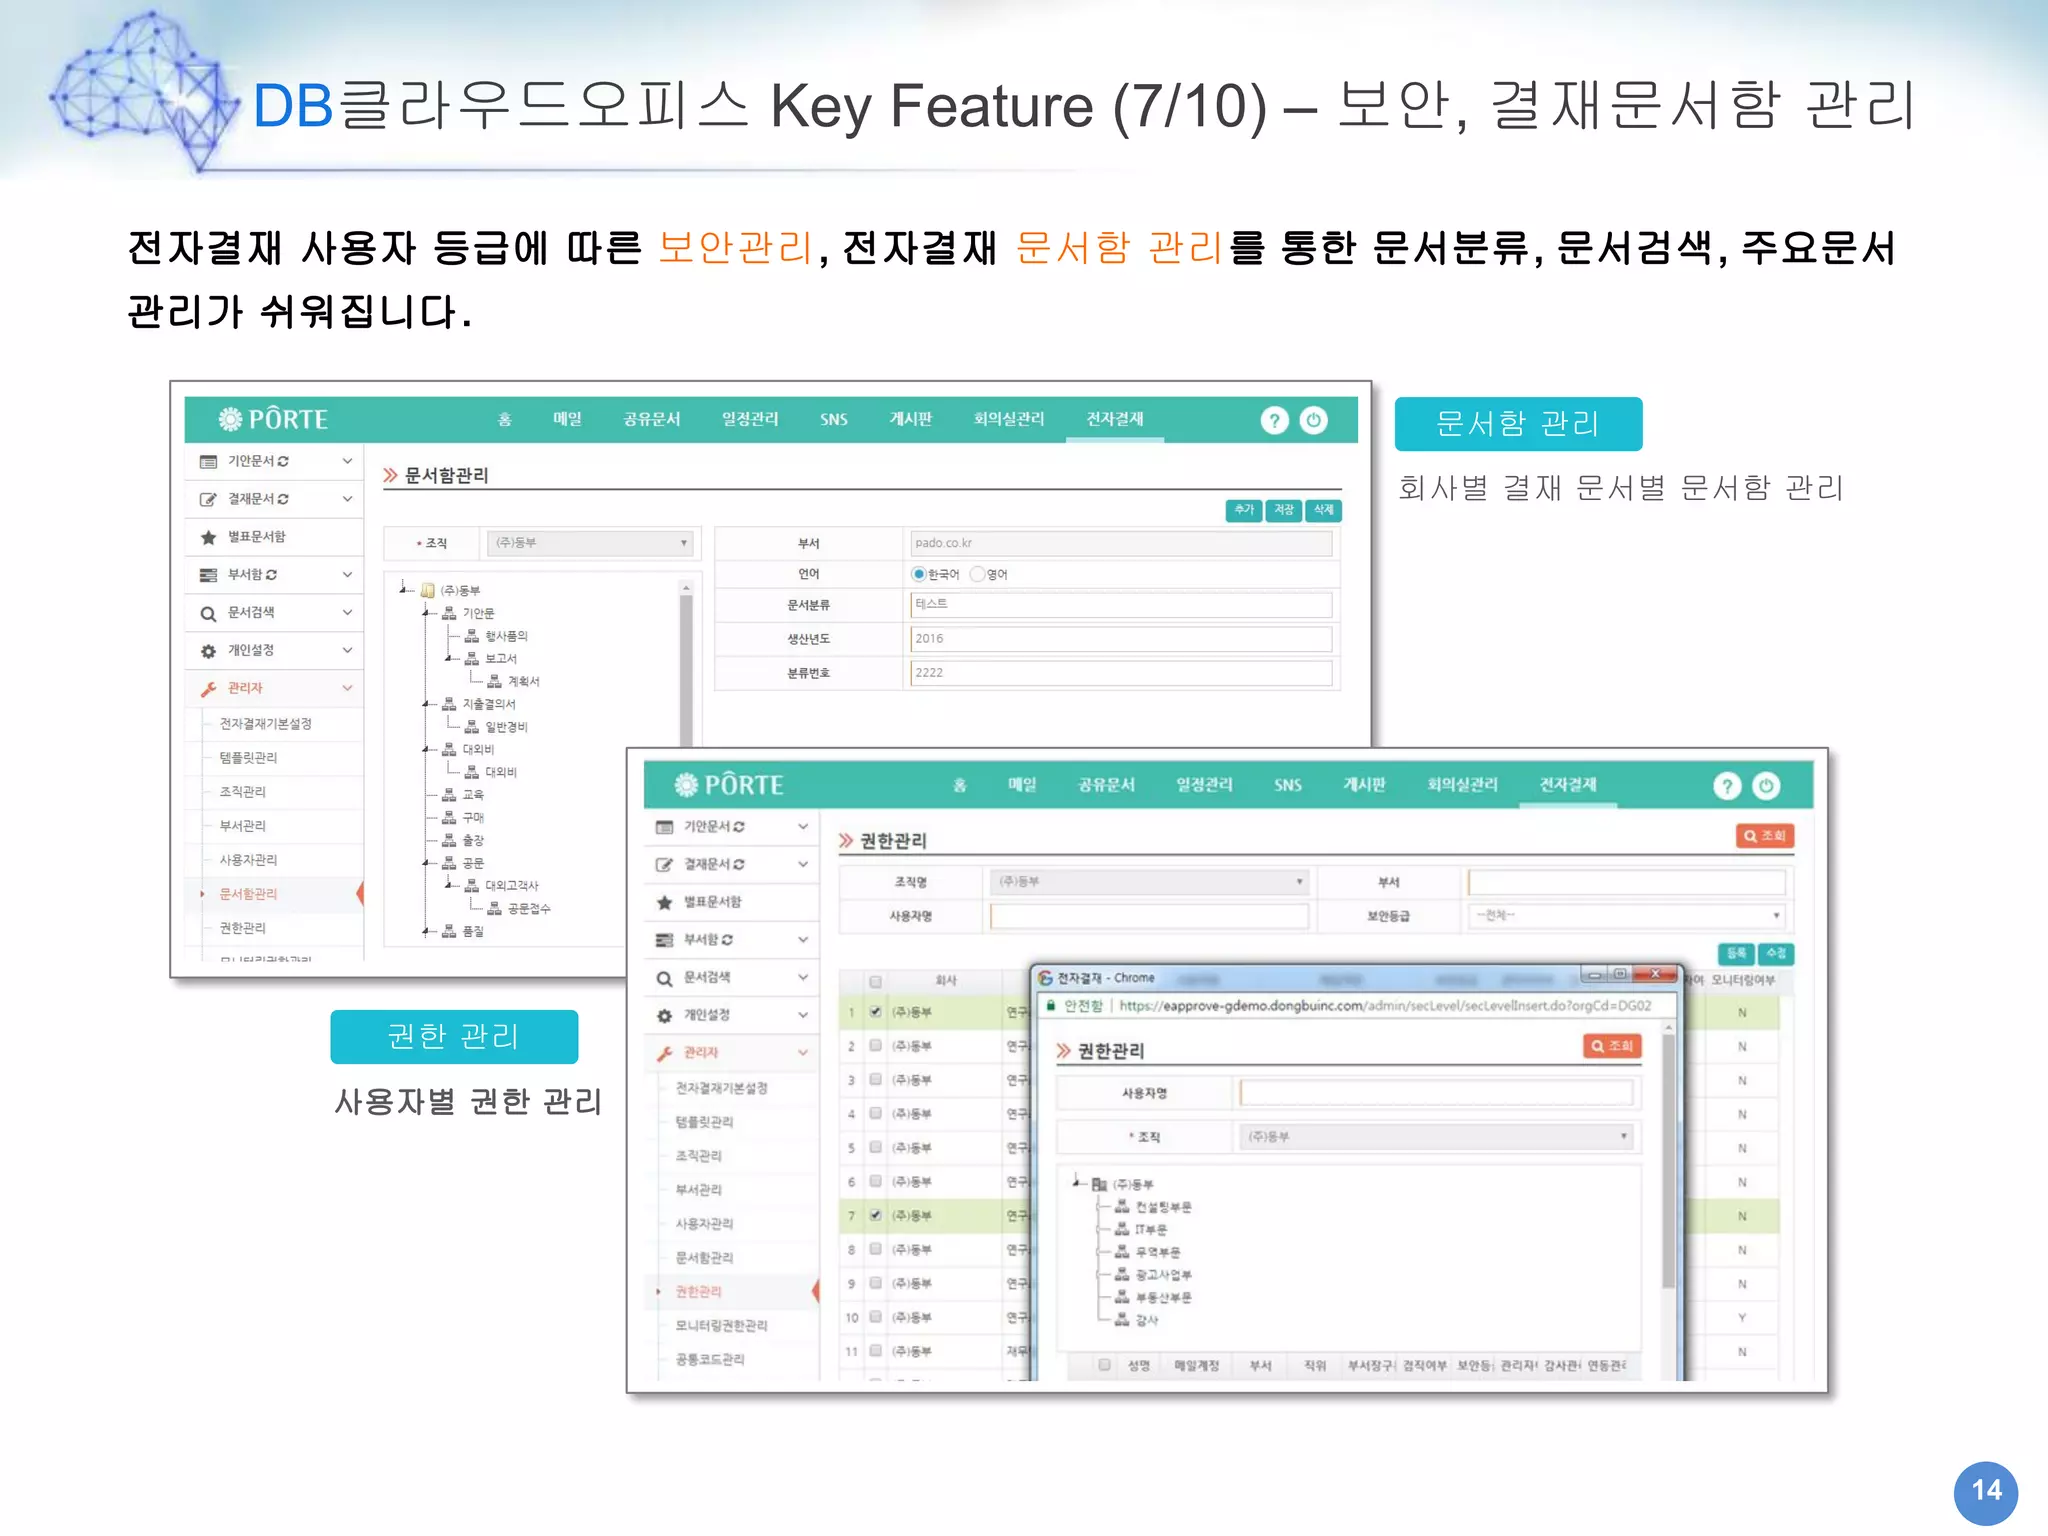The width and height of the screenshot is (2048, 1536).
Task: Expand 문서검색 chevron in 문서함관리 sidebar
Action: point(347,613)
